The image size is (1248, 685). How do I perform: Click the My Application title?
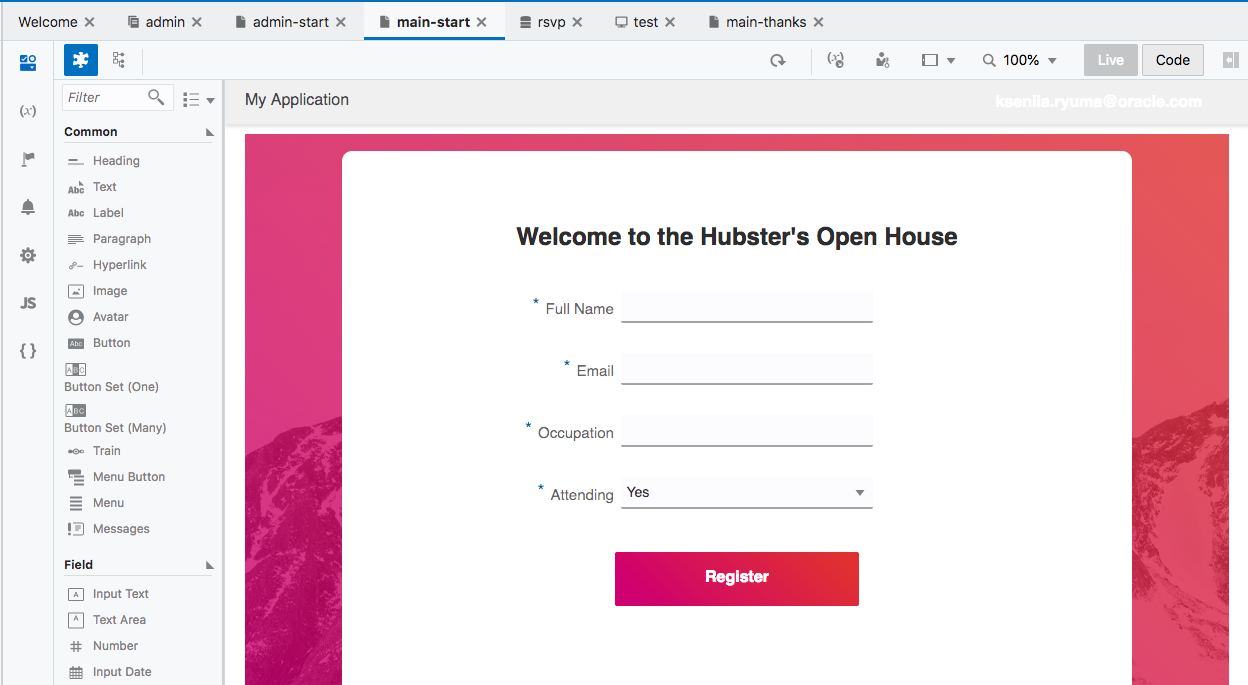[297, 100]
